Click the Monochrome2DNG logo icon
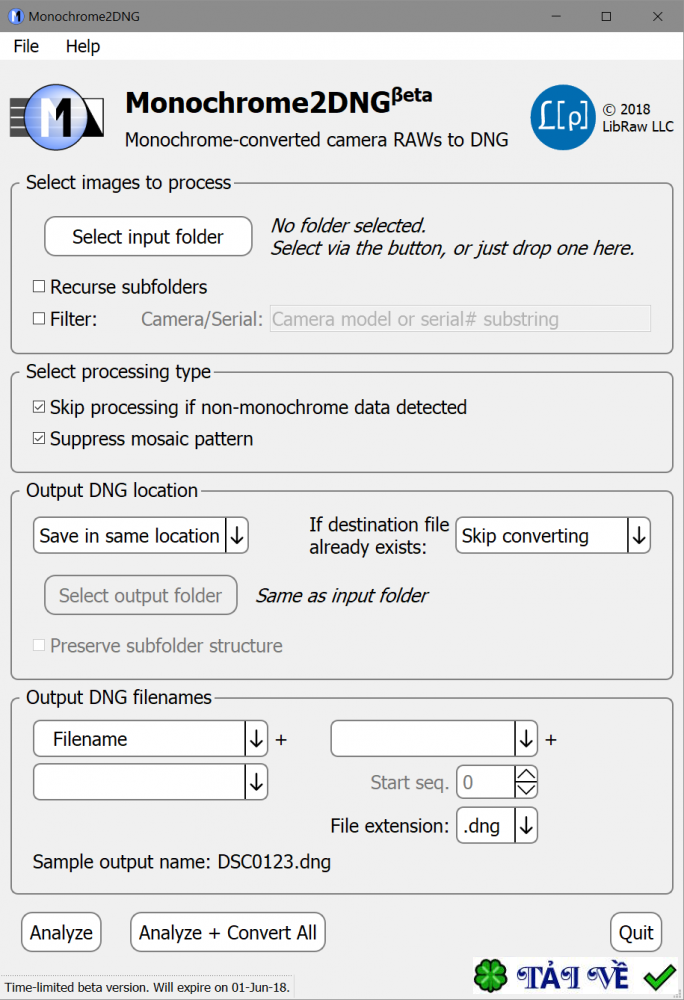Viewport: 684px width, 1000px height. [x=55, y=118]
